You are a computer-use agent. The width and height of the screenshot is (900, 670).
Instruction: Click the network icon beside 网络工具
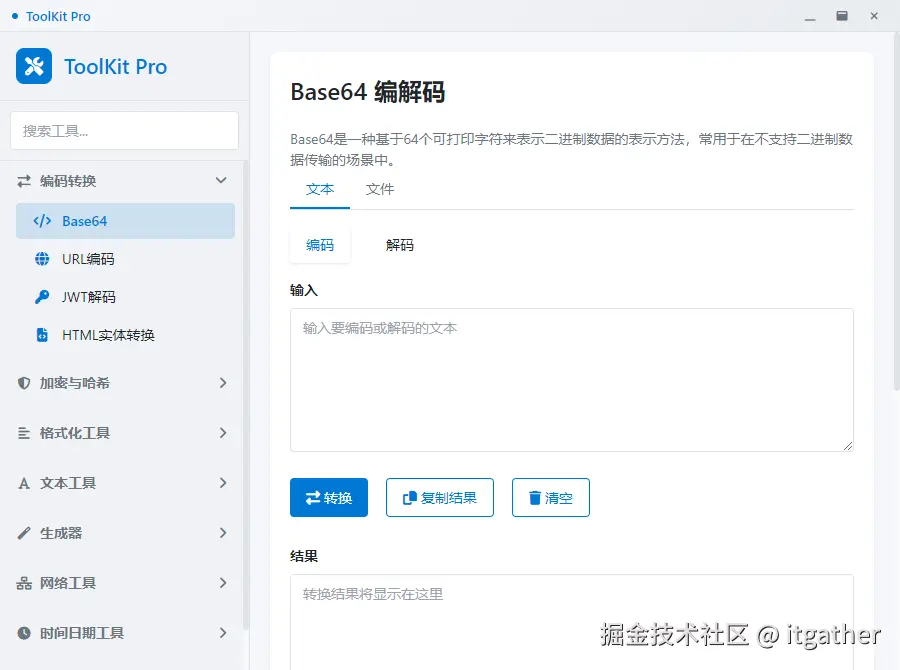click(x=24, y=583)
